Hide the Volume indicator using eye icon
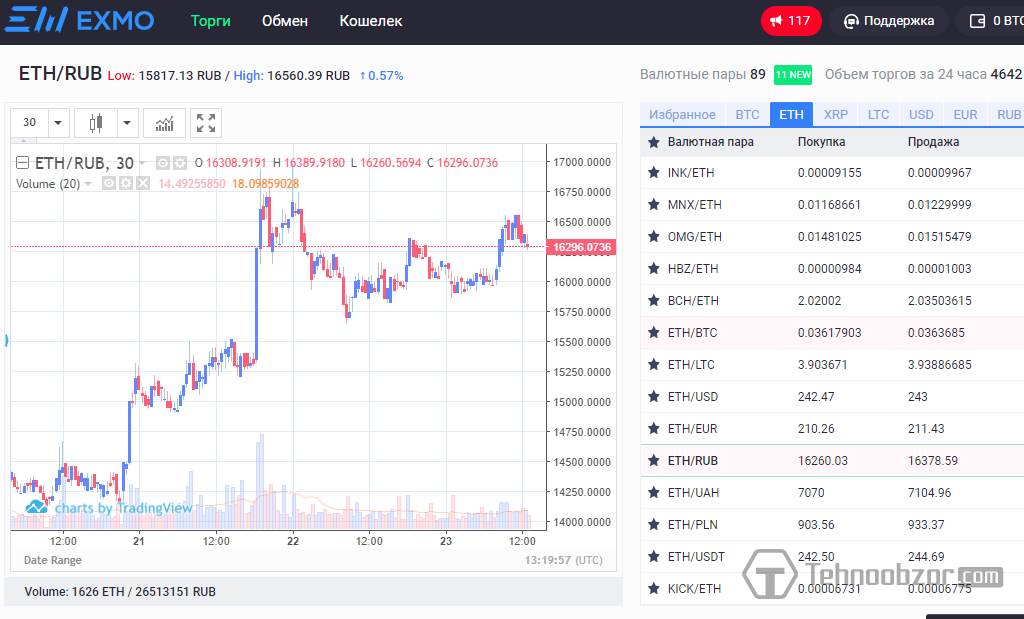1024x619 pixels. pyautogui.click(x=110, y=183)
